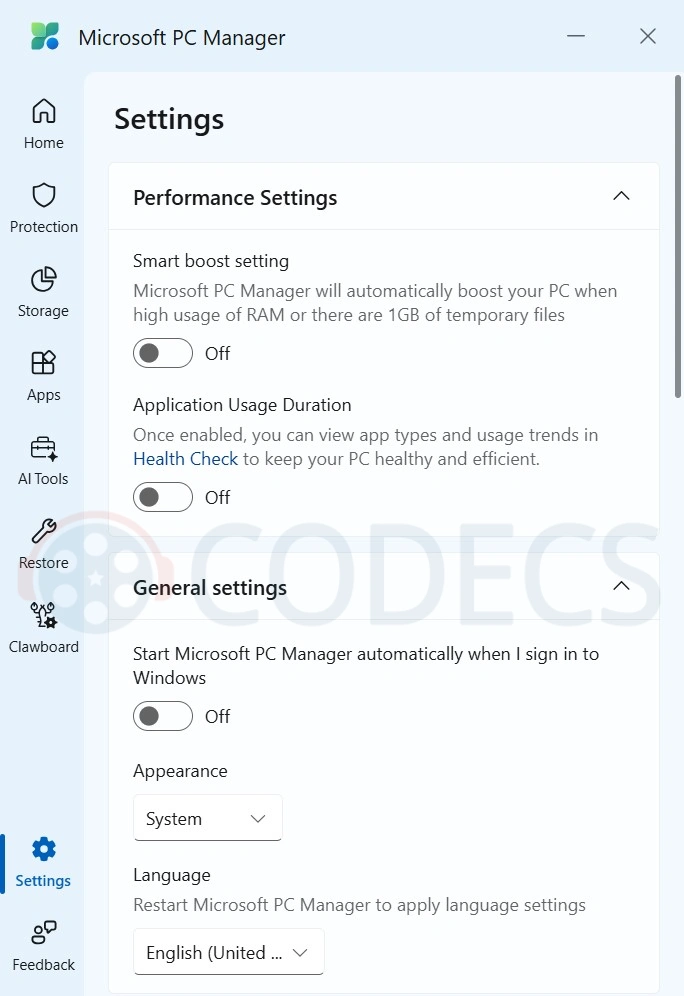
Task: Open the Home page icon
Action: [x=43, y=111]
